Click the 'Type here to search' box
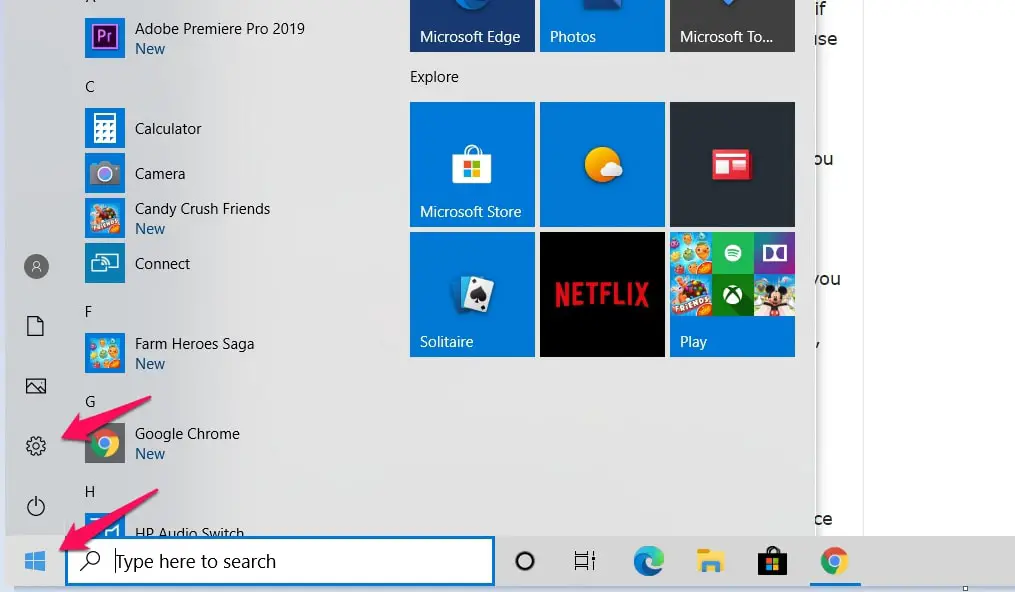The height and width of the screenshot is (592, 1015). tap(280, 561)
